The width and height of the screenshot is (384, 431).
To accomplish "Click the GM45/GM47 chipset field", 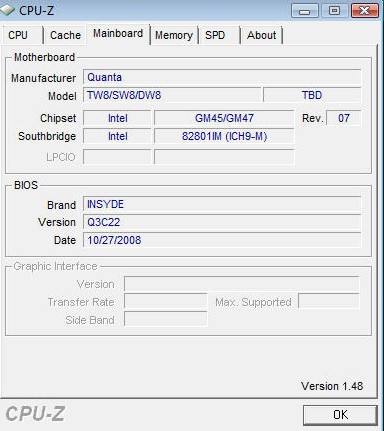I will pos(224,118).
